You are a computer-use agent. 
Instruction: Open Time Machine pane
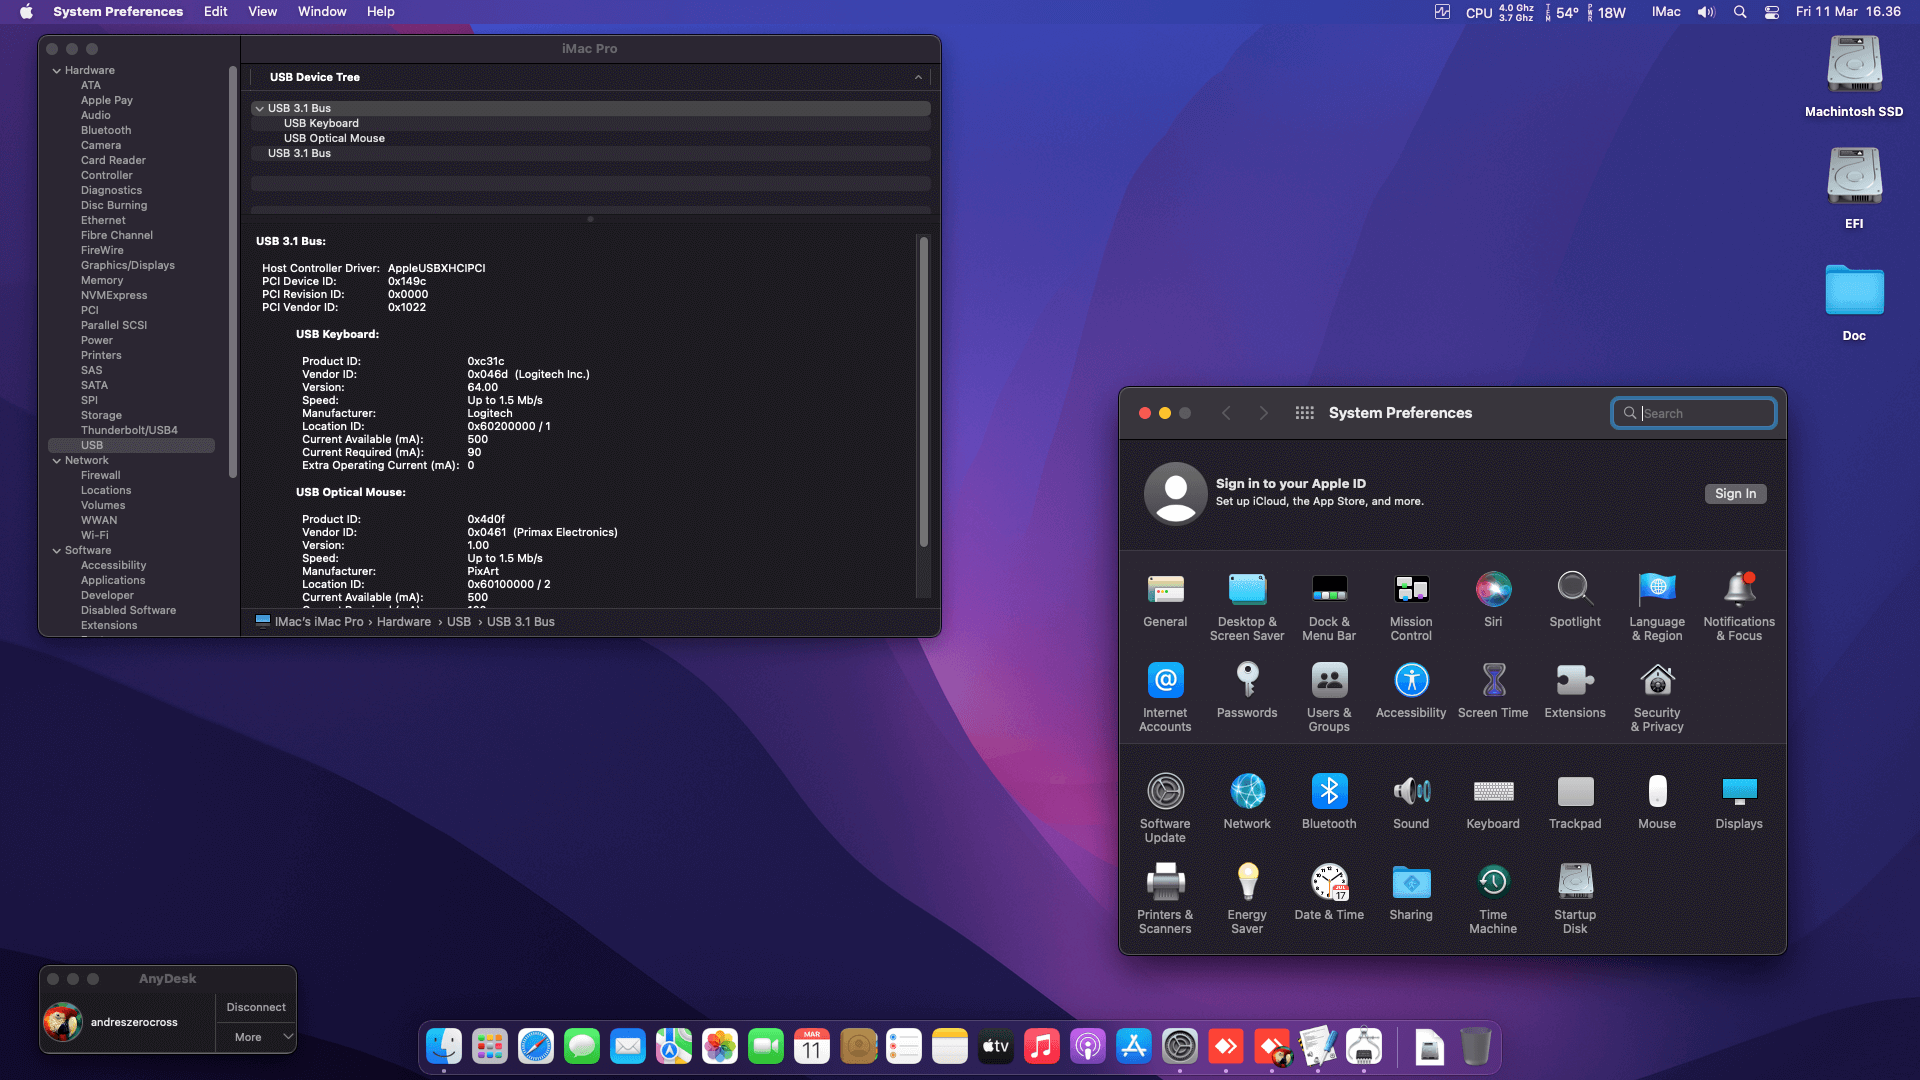click(1493, 900)
